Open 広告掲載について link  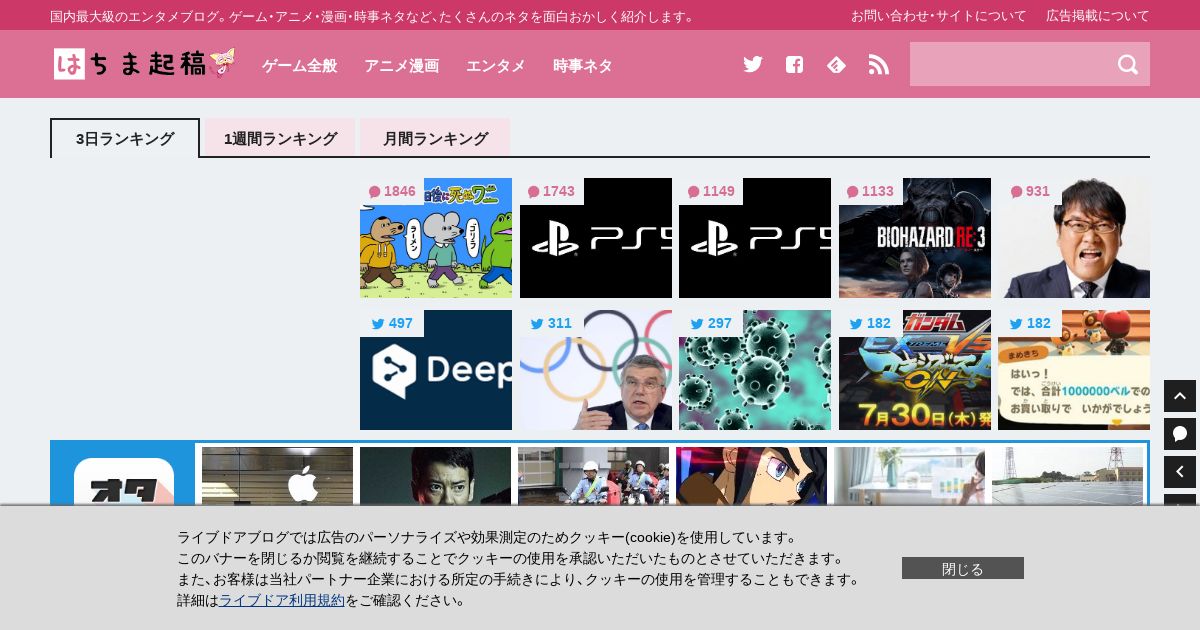click(1098, 15)
